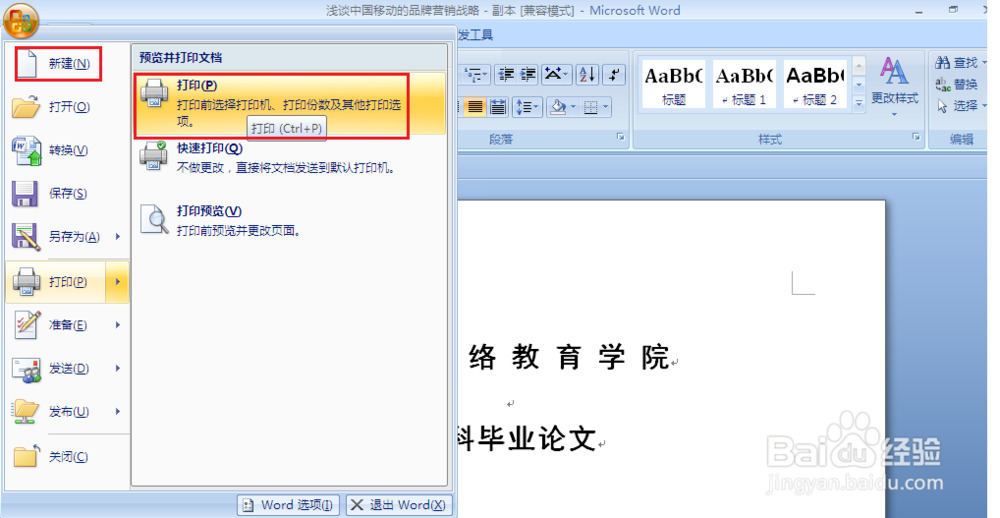This screenshot has width=1000, height=518.
Task: Click the publish folder icon
Action: 26,411
